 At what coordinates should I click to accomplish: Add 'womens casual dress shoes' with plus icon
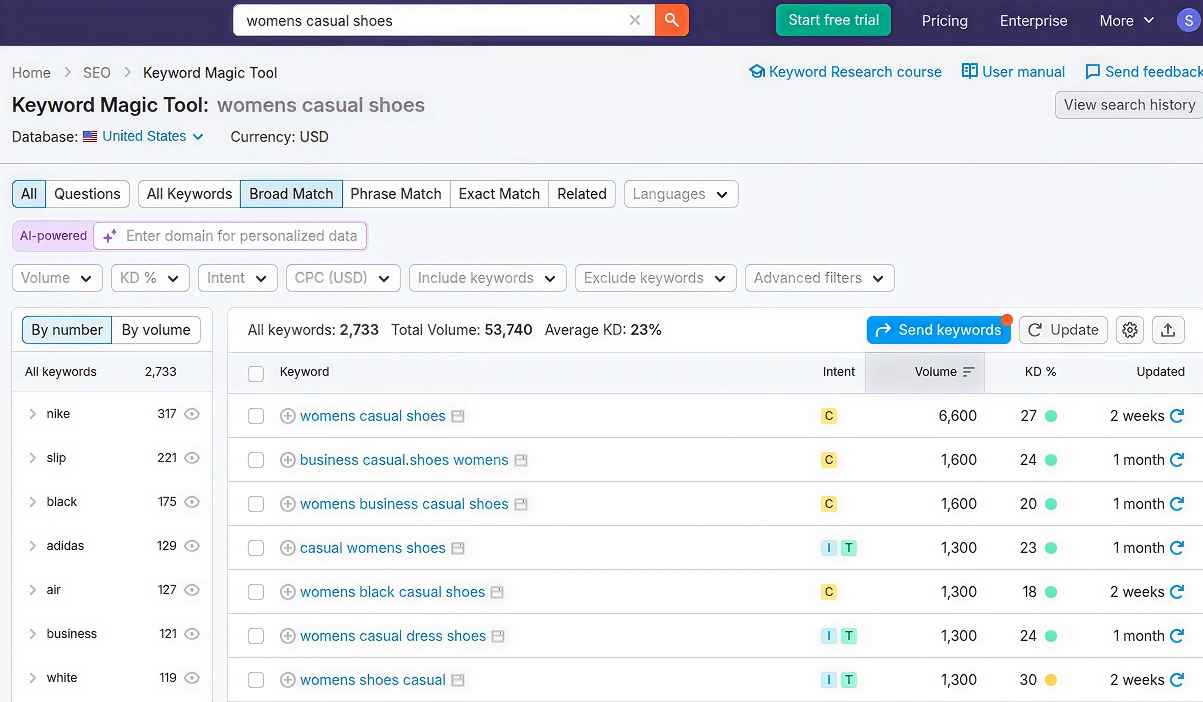coord(288,636)
